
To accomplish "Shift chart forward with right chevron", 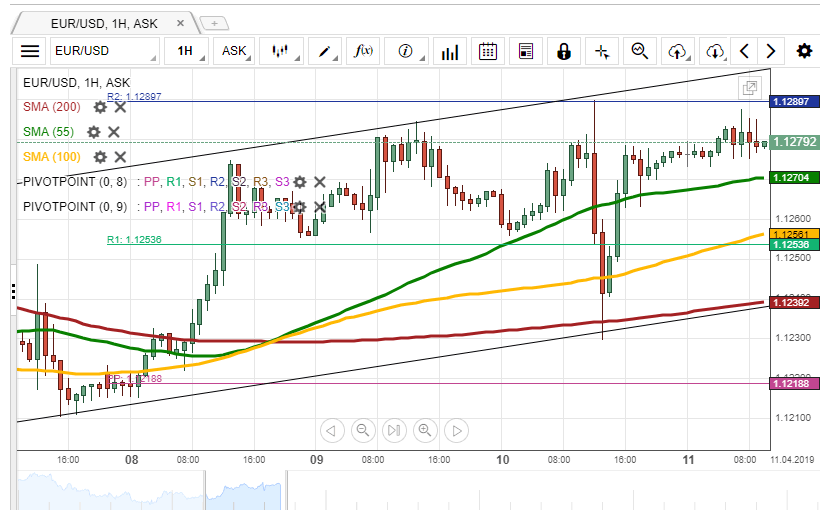I will 771,51.
